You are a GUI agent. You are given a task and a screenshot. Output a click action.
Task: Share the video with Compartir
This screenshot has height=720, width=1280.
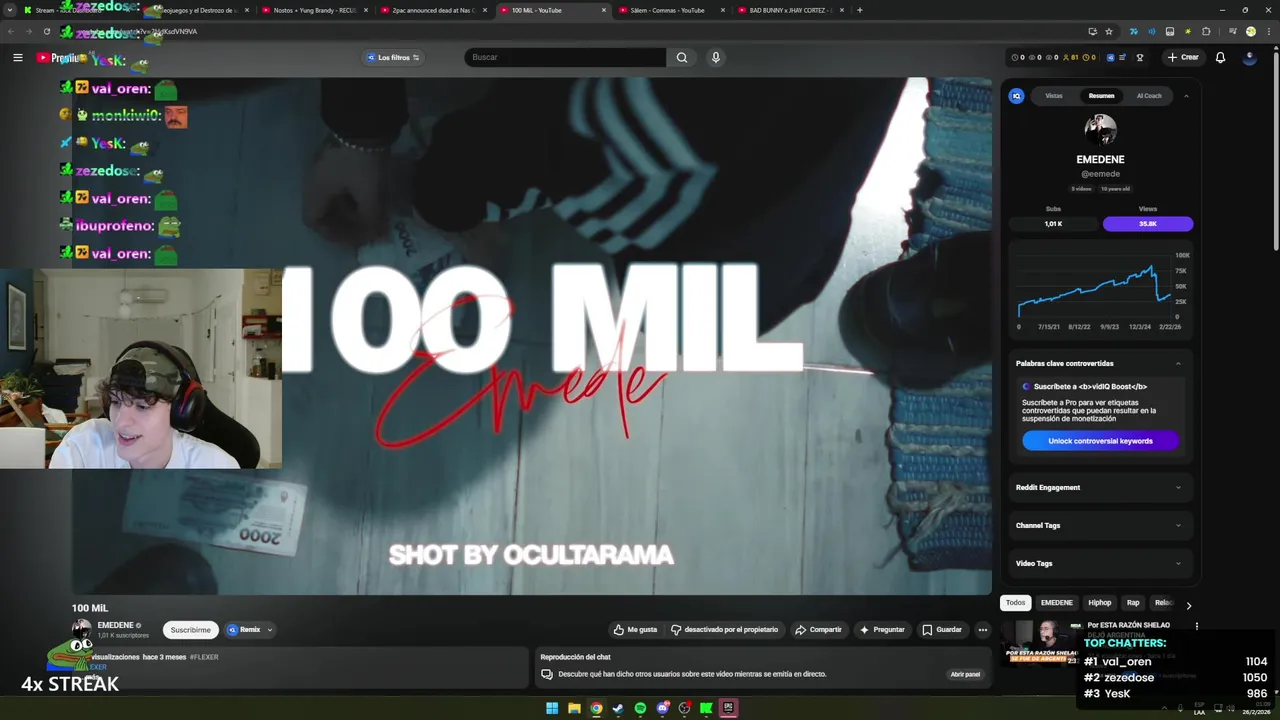pos(818,630)
